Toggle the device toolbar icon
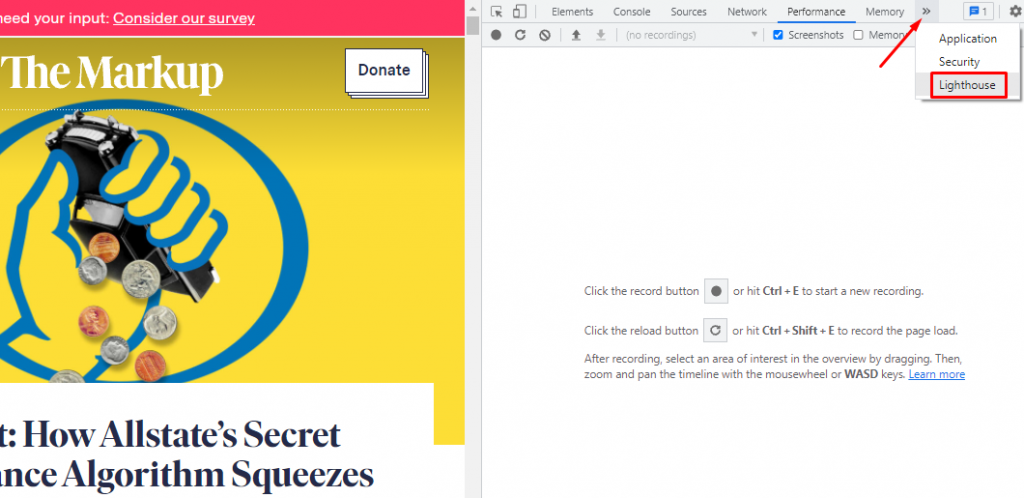 click(x=519, y=12)
